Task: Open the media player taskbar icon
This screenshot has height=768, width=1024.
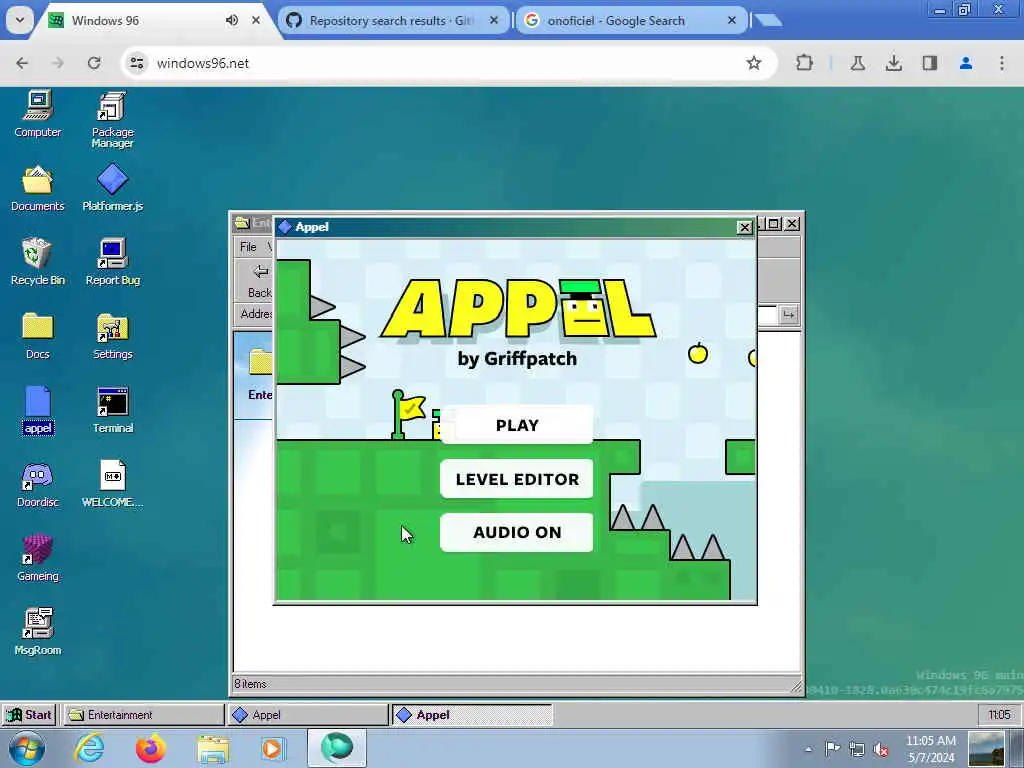Action: tap(272, 748)
